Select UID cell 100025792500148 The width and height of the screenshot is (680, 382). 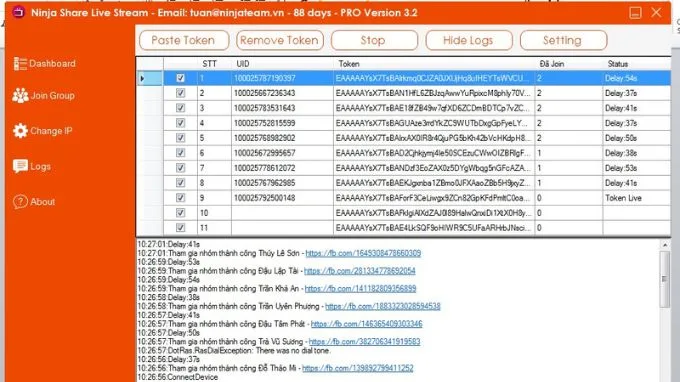pos(282,198)
